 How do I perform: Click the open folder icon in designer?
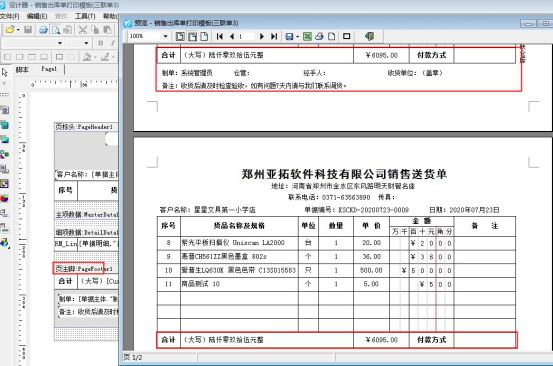(x=10, y=30)
